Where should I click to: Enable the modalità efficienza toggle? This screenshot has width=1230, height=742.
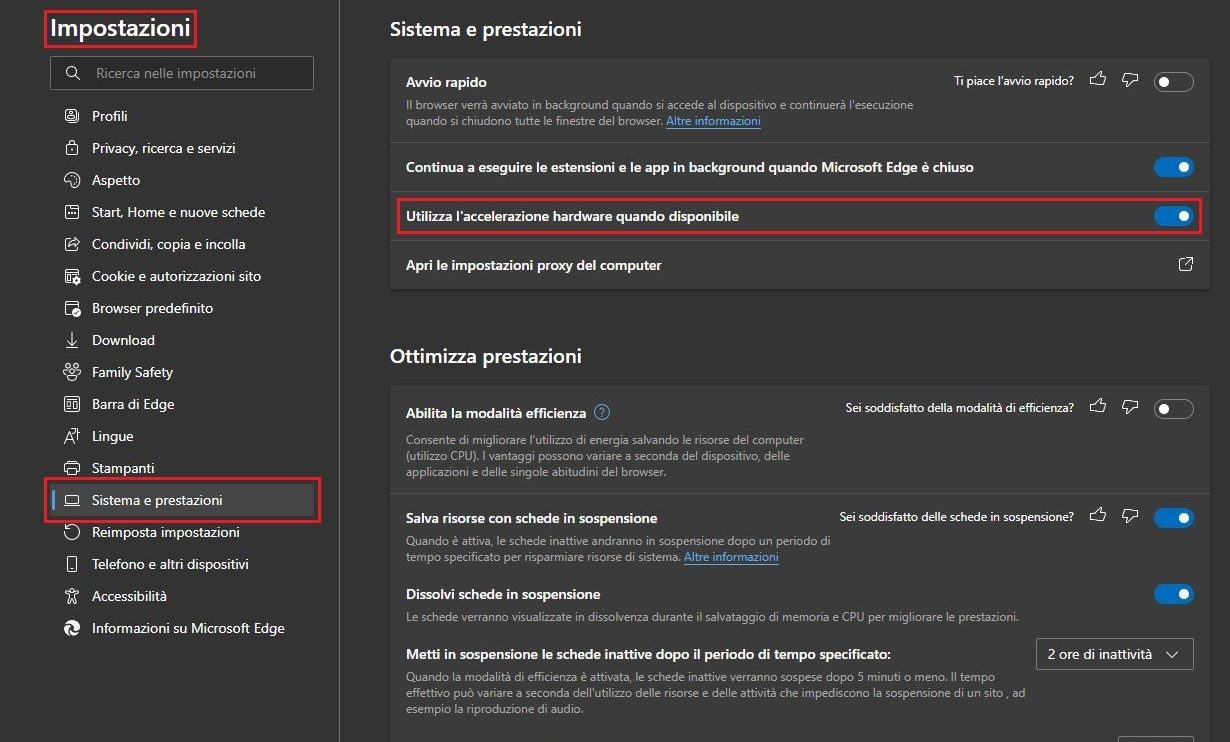(x=1173, y=408)
